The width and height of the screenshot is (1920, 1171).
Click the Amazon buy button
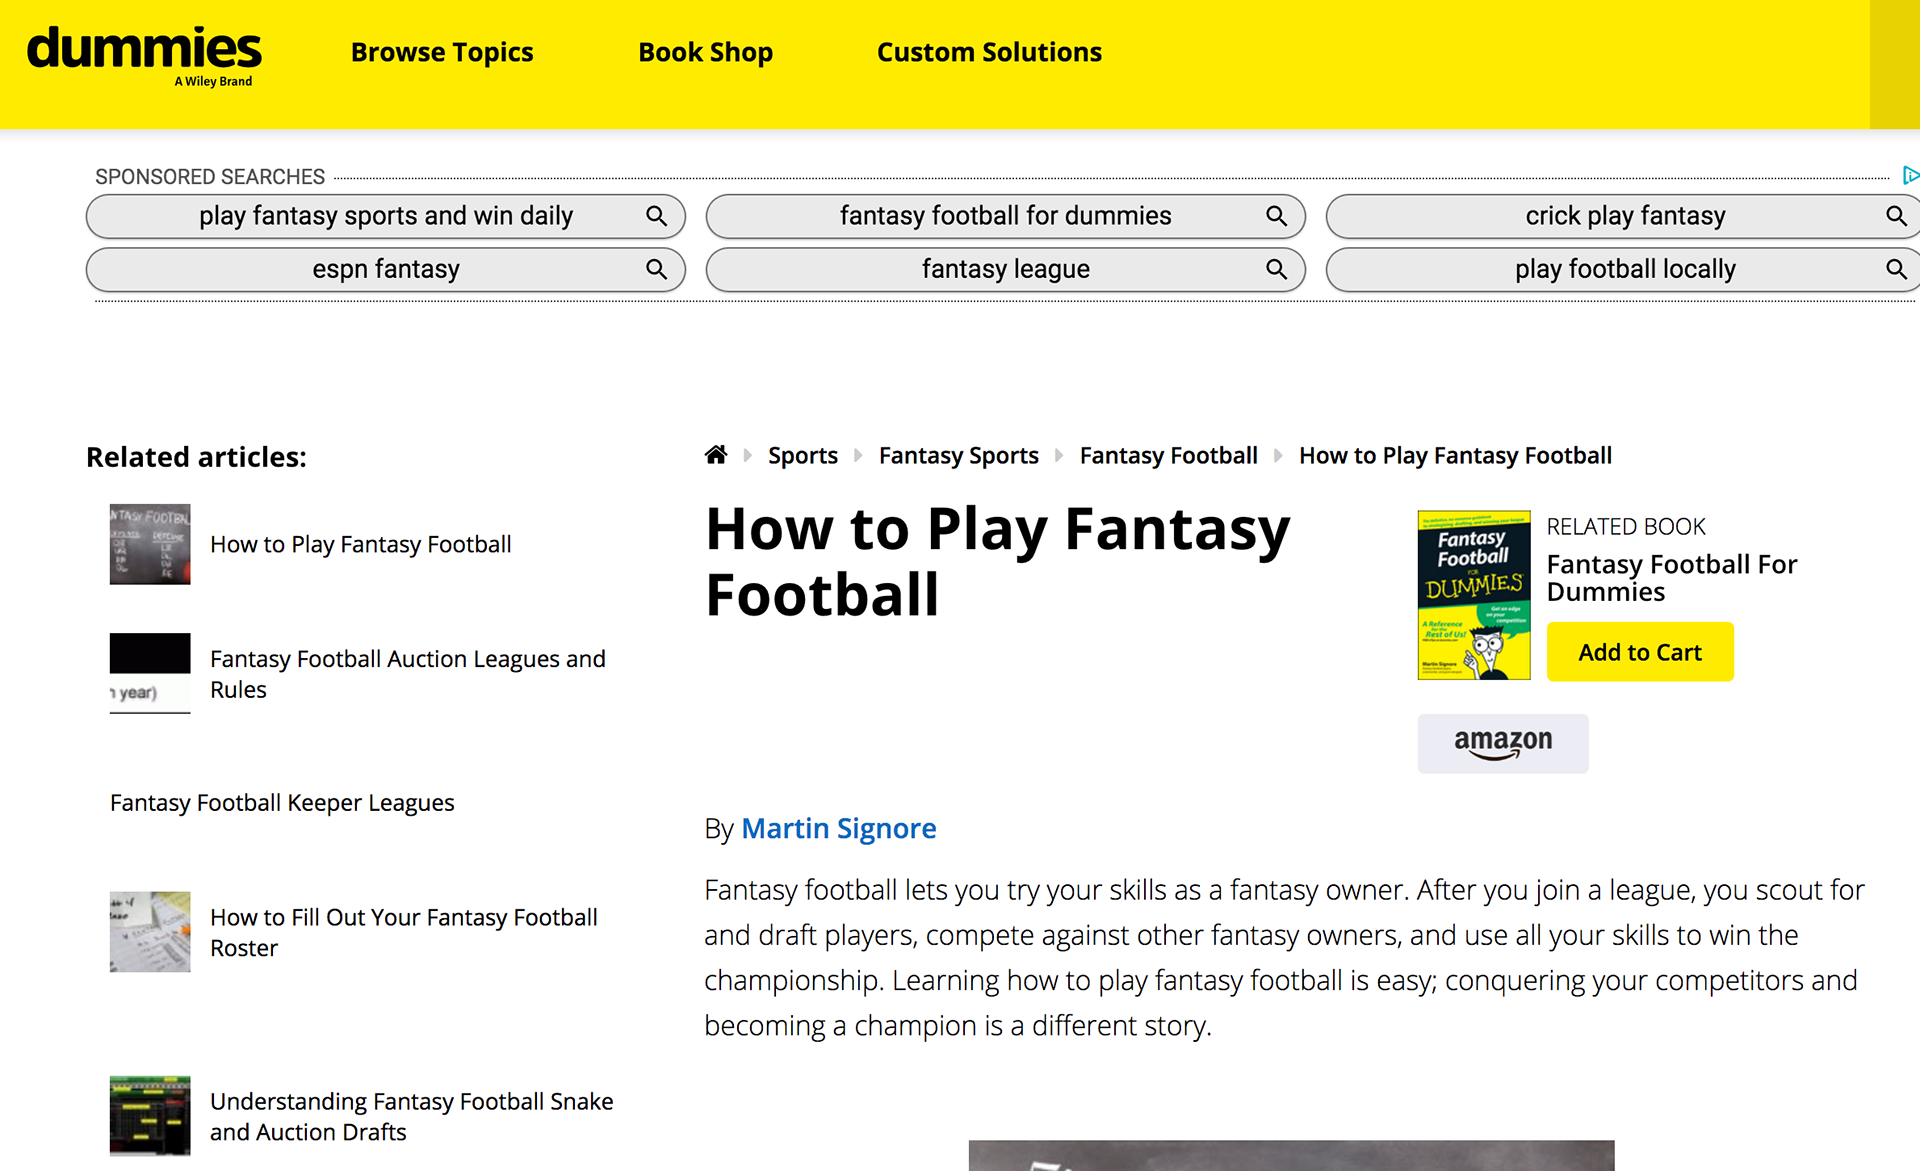pyautogui.click(x=1503, y=743)
